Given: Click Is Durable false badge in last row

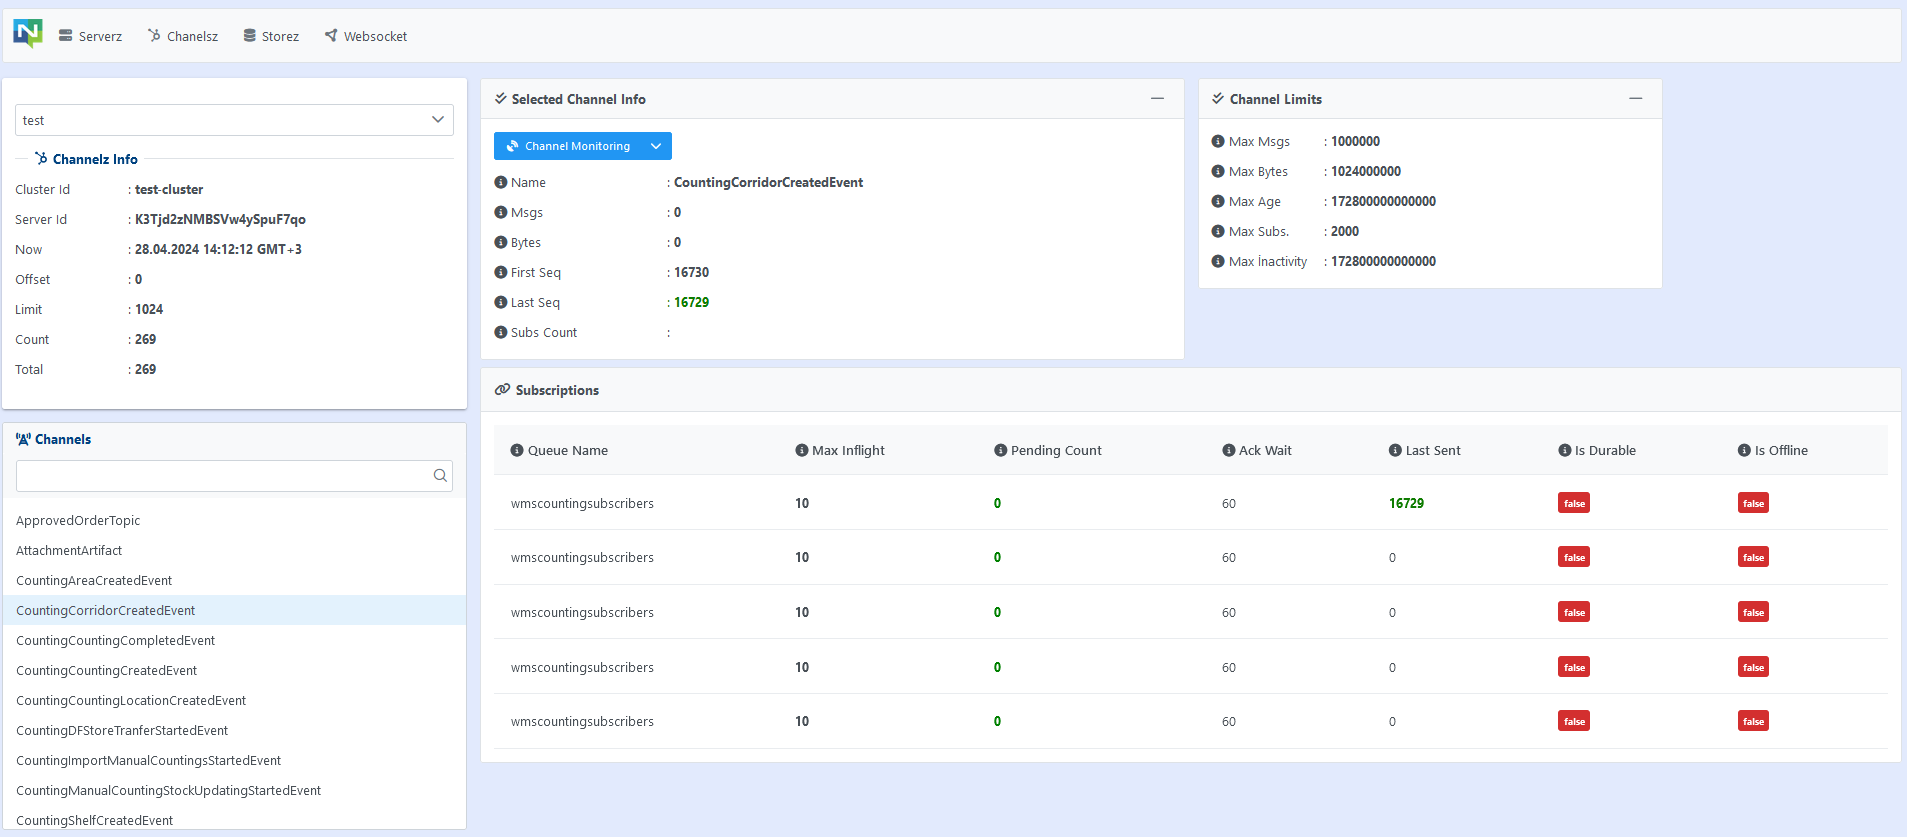Looking at the screenshot, I should [x=1574, y=721].
